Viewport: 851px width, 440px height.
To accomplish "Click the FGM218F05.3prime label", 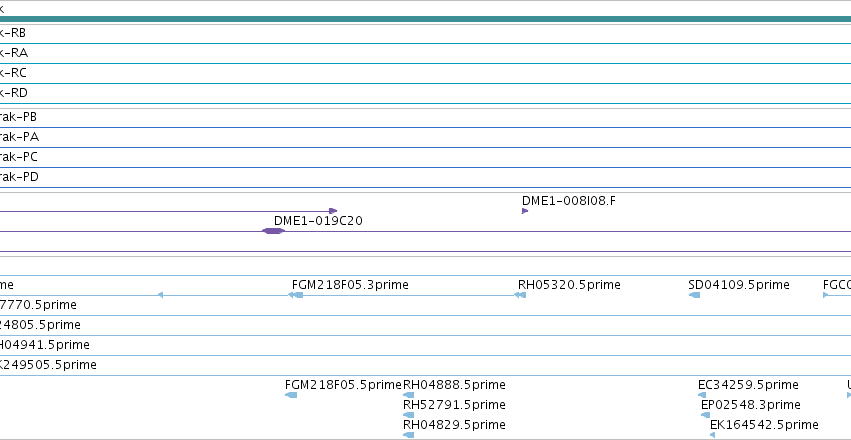I will coord(350,285).
